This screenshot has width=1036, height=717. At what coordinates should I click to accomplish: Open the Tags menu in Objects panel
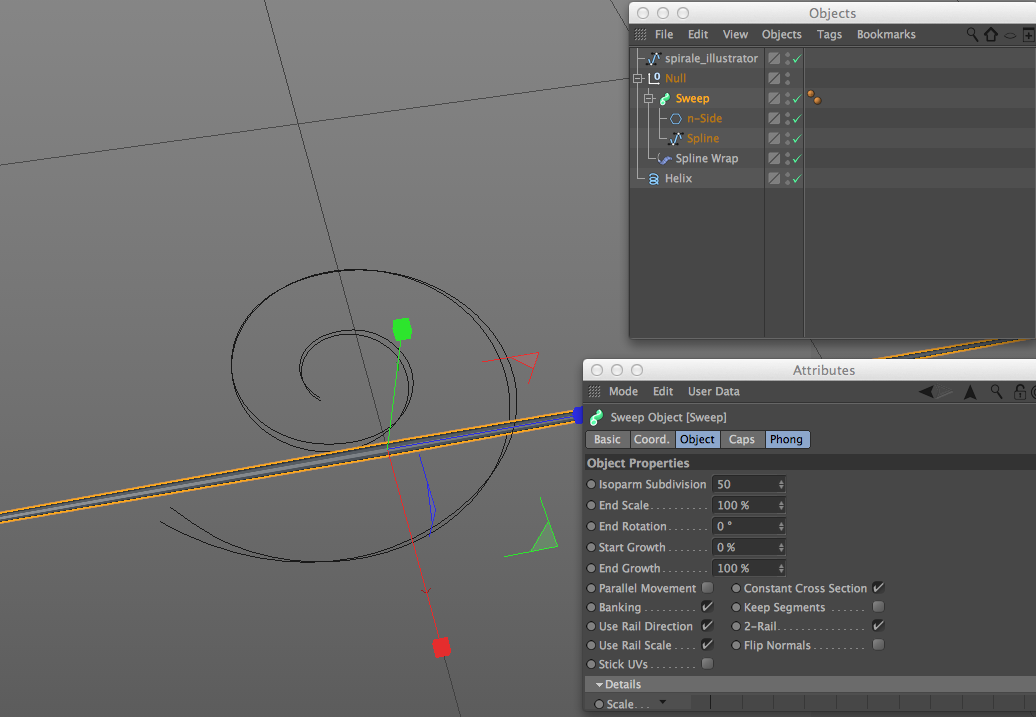(x=829, y=34)
